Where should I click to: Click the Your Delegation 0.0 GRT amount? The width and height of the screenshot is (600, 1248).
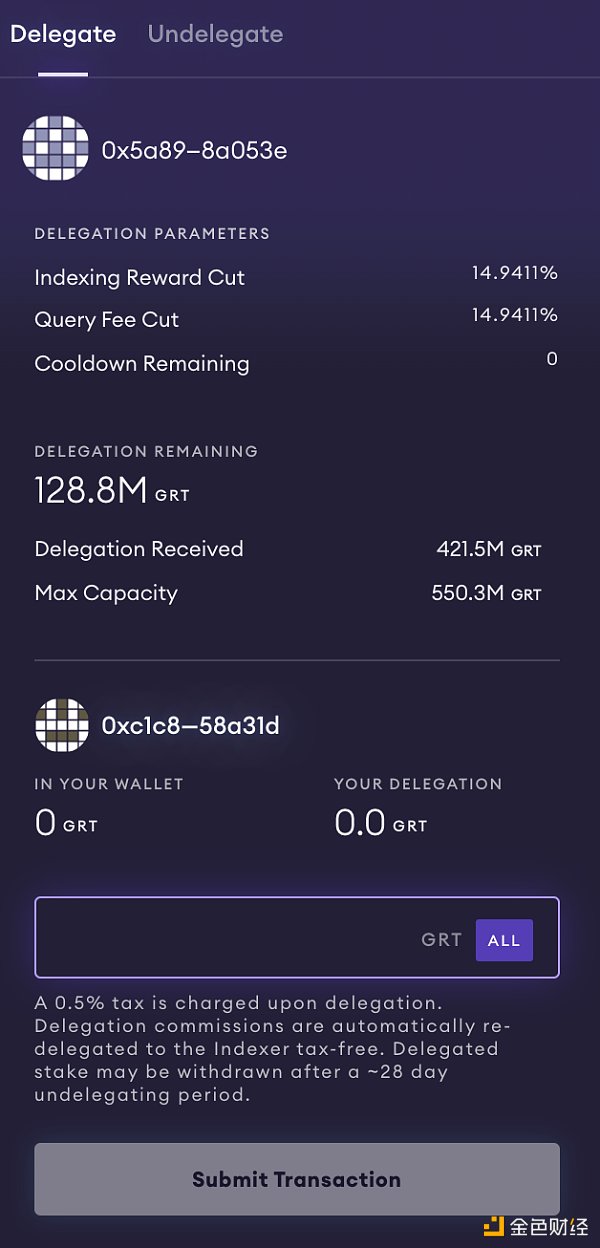pyautogui.click(x=381, y=824)
